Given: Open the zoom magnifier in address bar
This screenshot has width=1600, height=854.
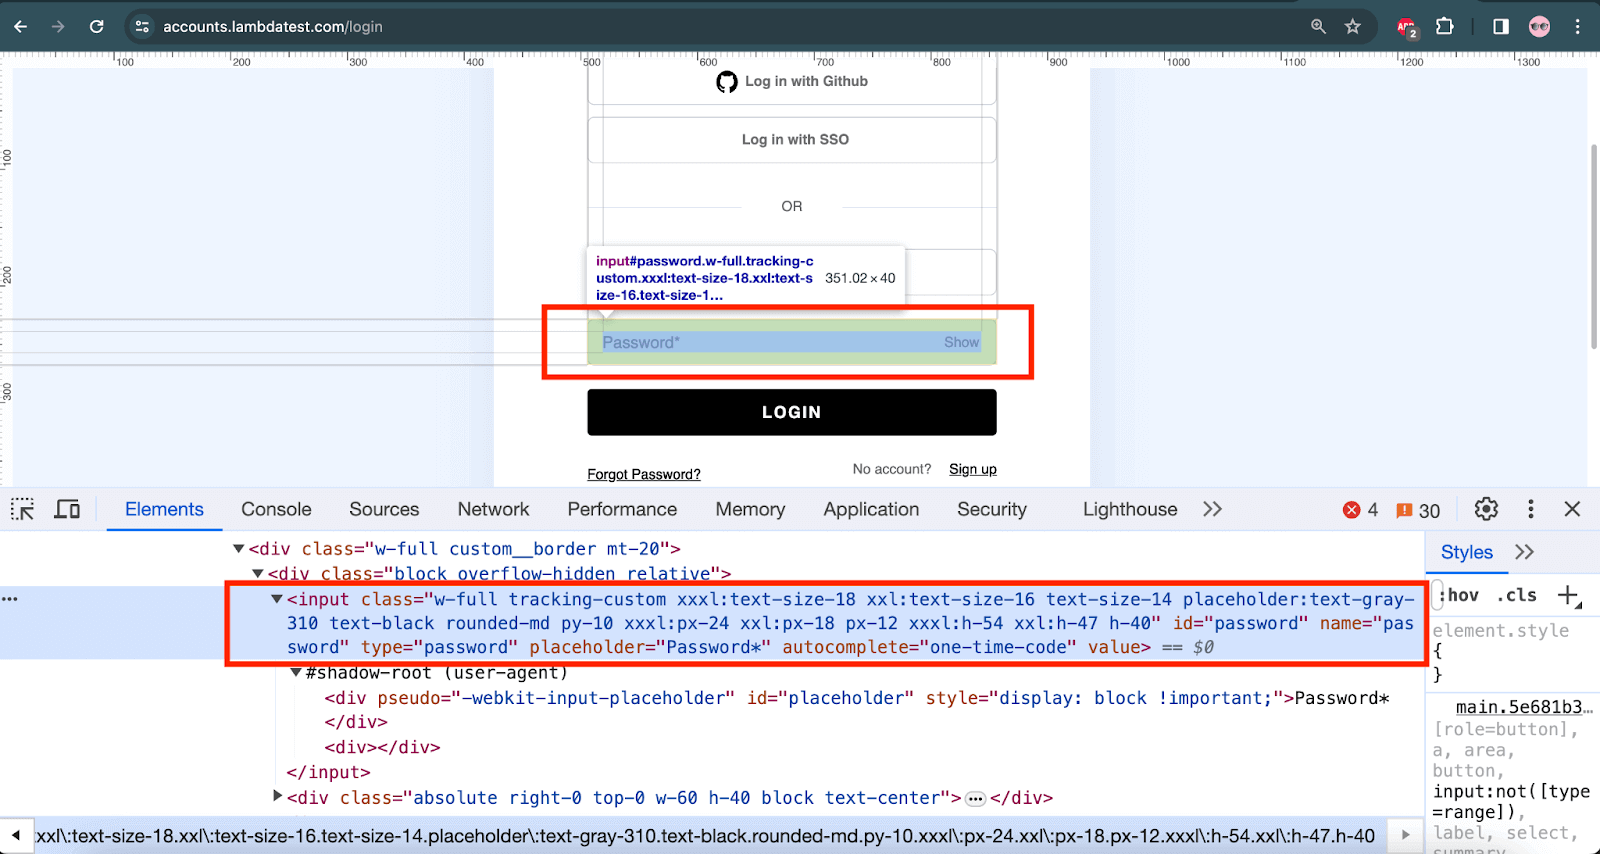Looking at the screenshot, I should (x=1318, y=27).
